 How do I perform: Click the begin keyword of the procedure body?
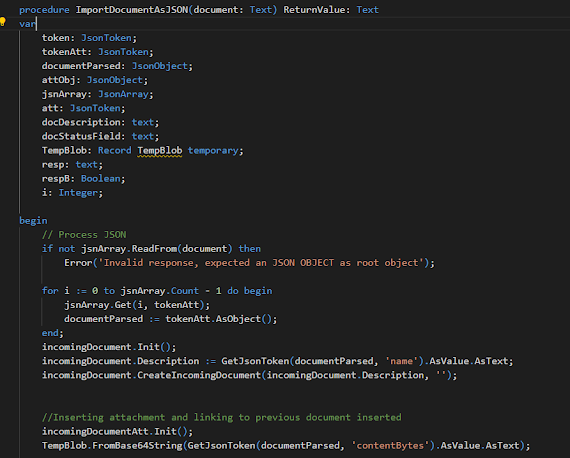[x=33, y=221]
